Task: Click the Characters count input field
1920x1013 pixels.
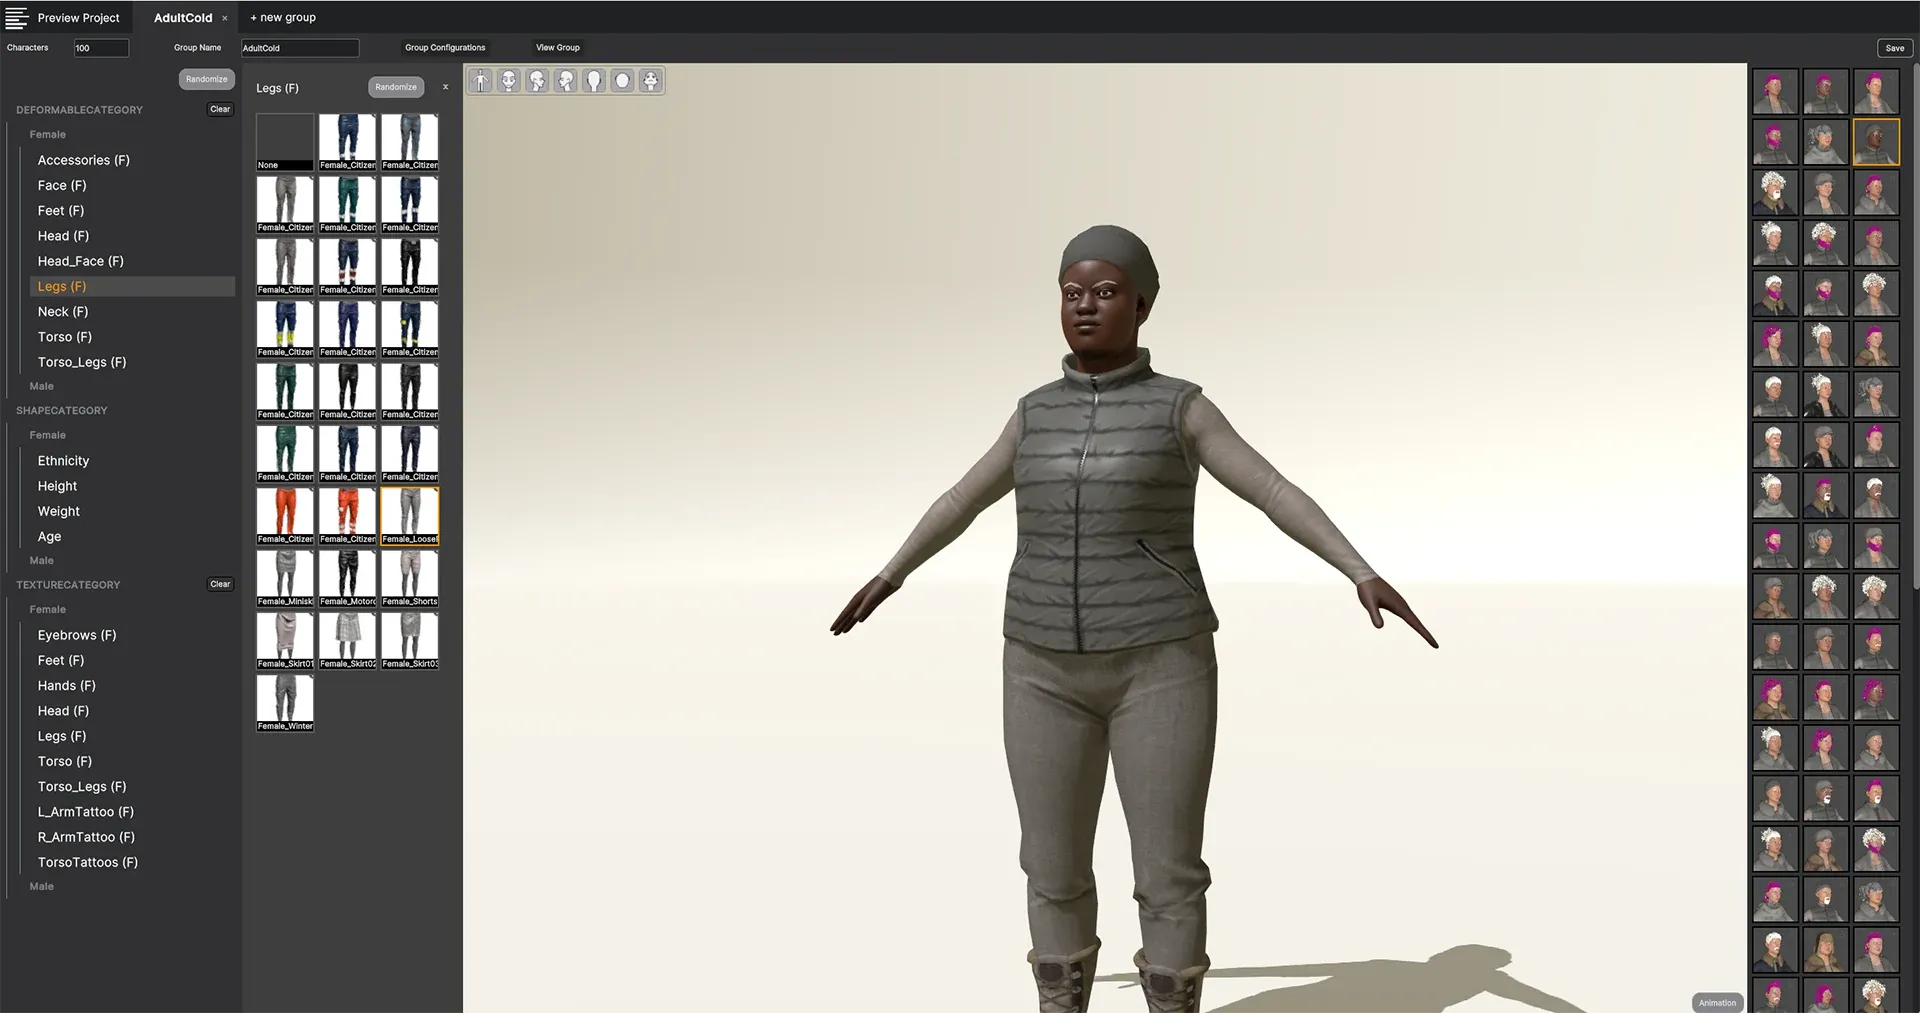Action: pyautogui.click(x=101, y=48)
